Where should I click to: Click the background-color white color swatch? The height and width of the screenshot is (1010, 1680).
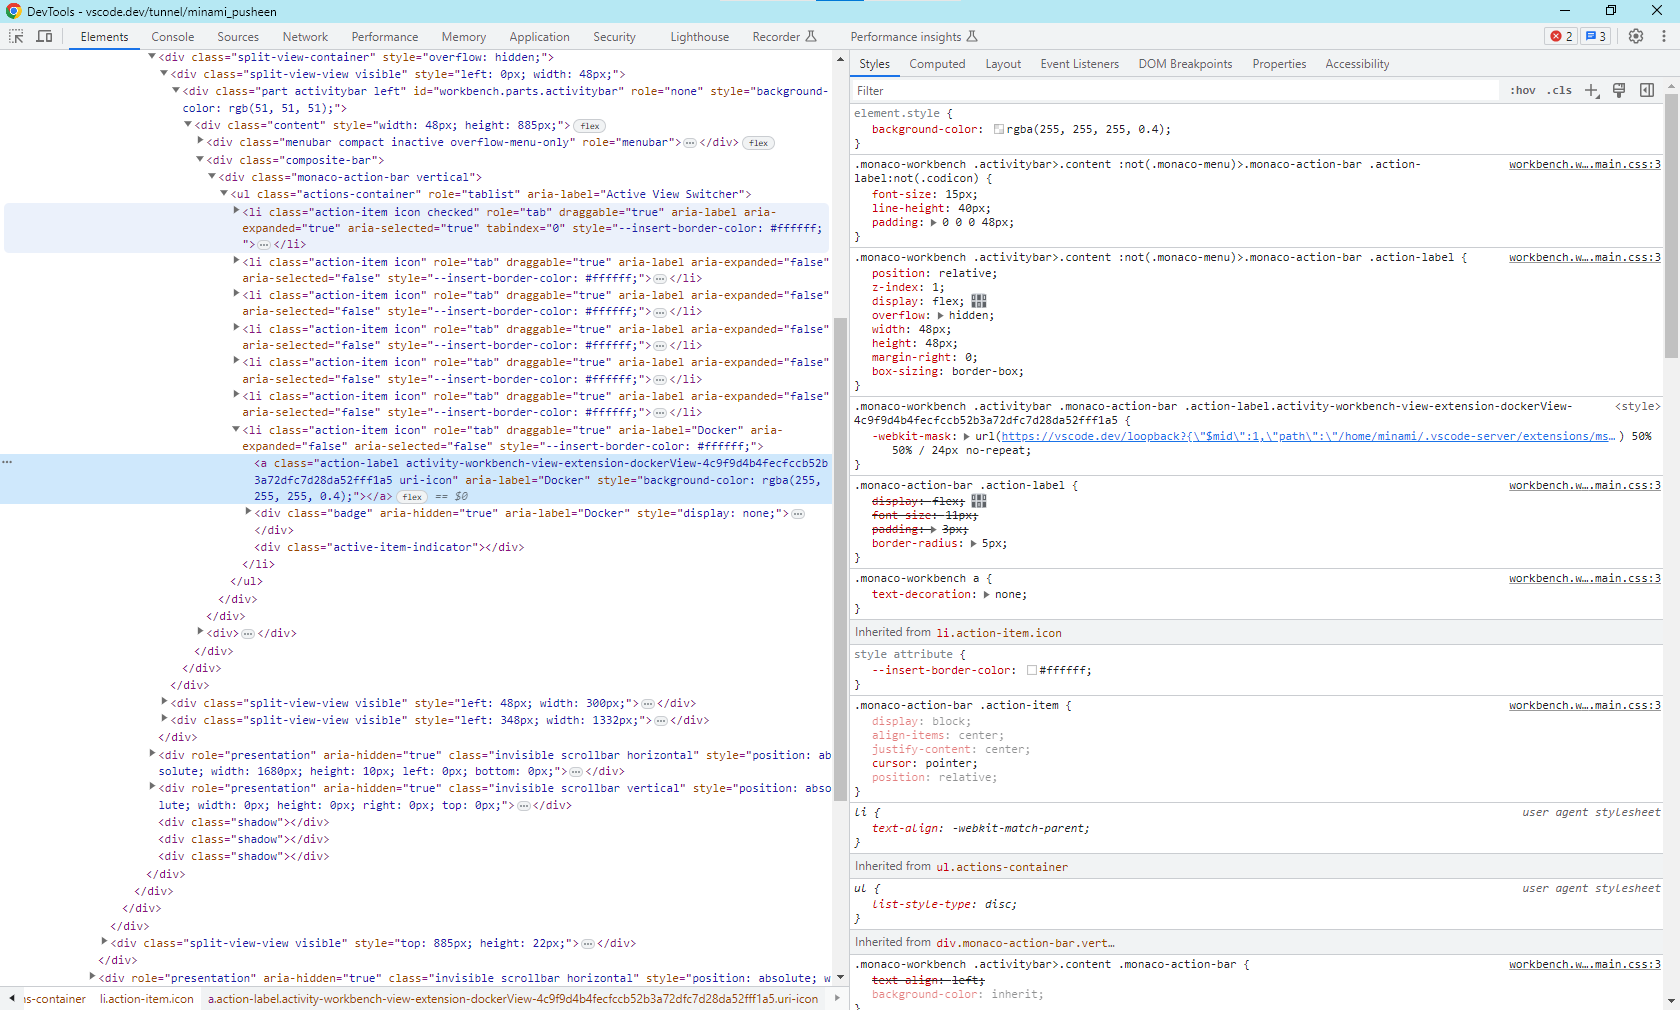click(x=999, y=129)
